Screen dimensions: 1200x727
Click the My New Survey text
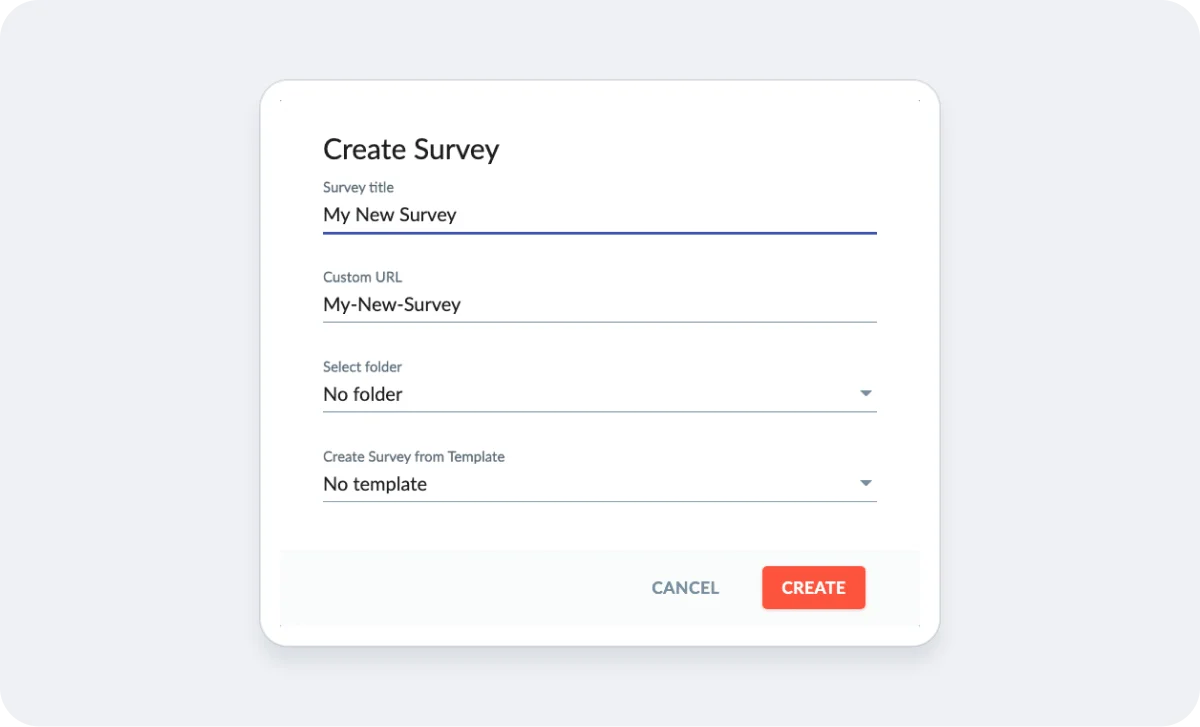pyautogui.click(x=389, y=214)
